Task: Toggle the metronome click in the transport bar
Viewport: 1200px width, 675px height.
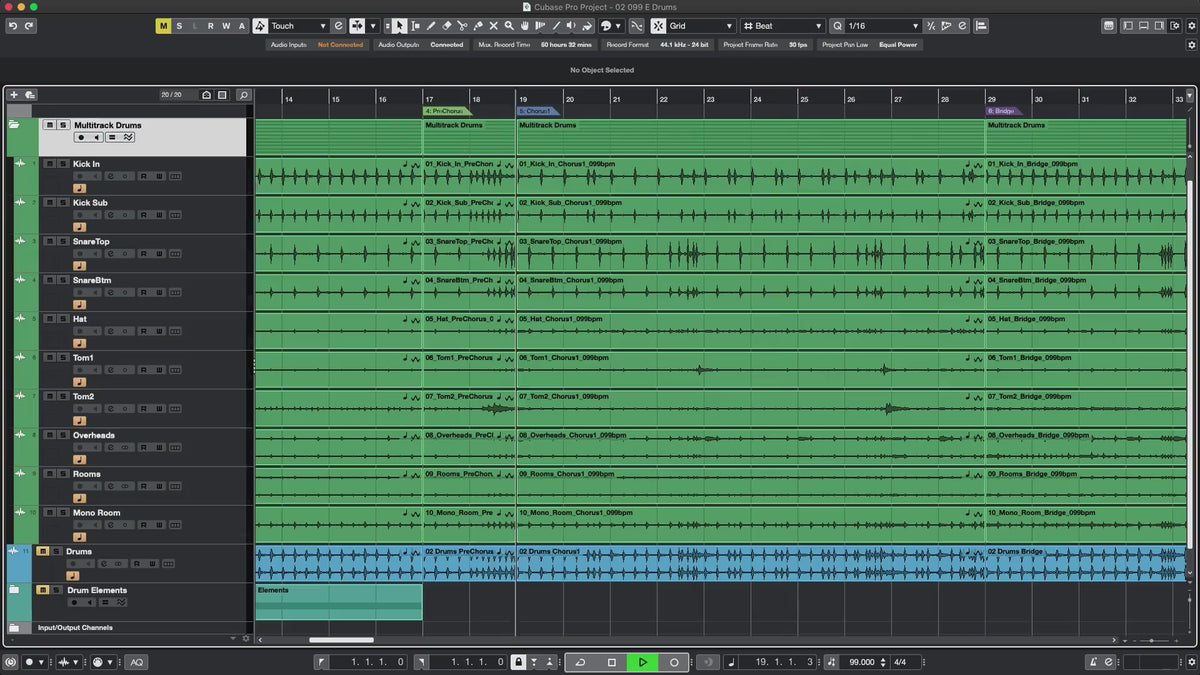Action: pyautogui.click(x=1093, y=662)
